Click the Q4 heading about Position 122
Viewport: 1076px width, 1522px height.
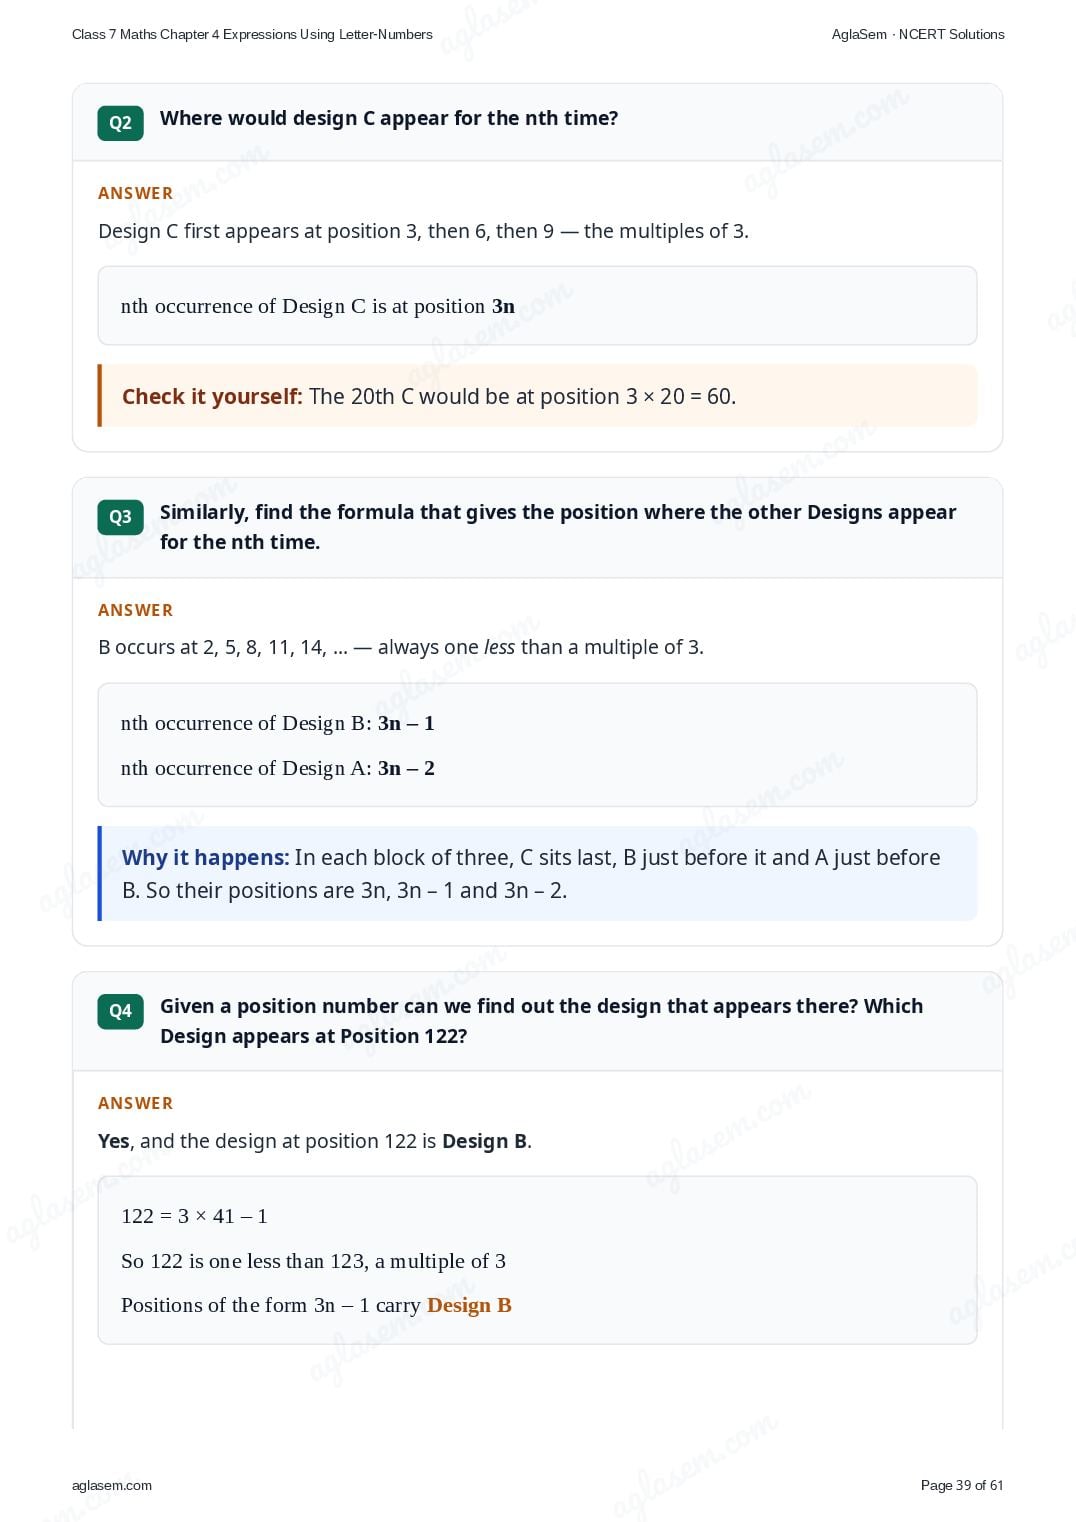point(541,1021)
